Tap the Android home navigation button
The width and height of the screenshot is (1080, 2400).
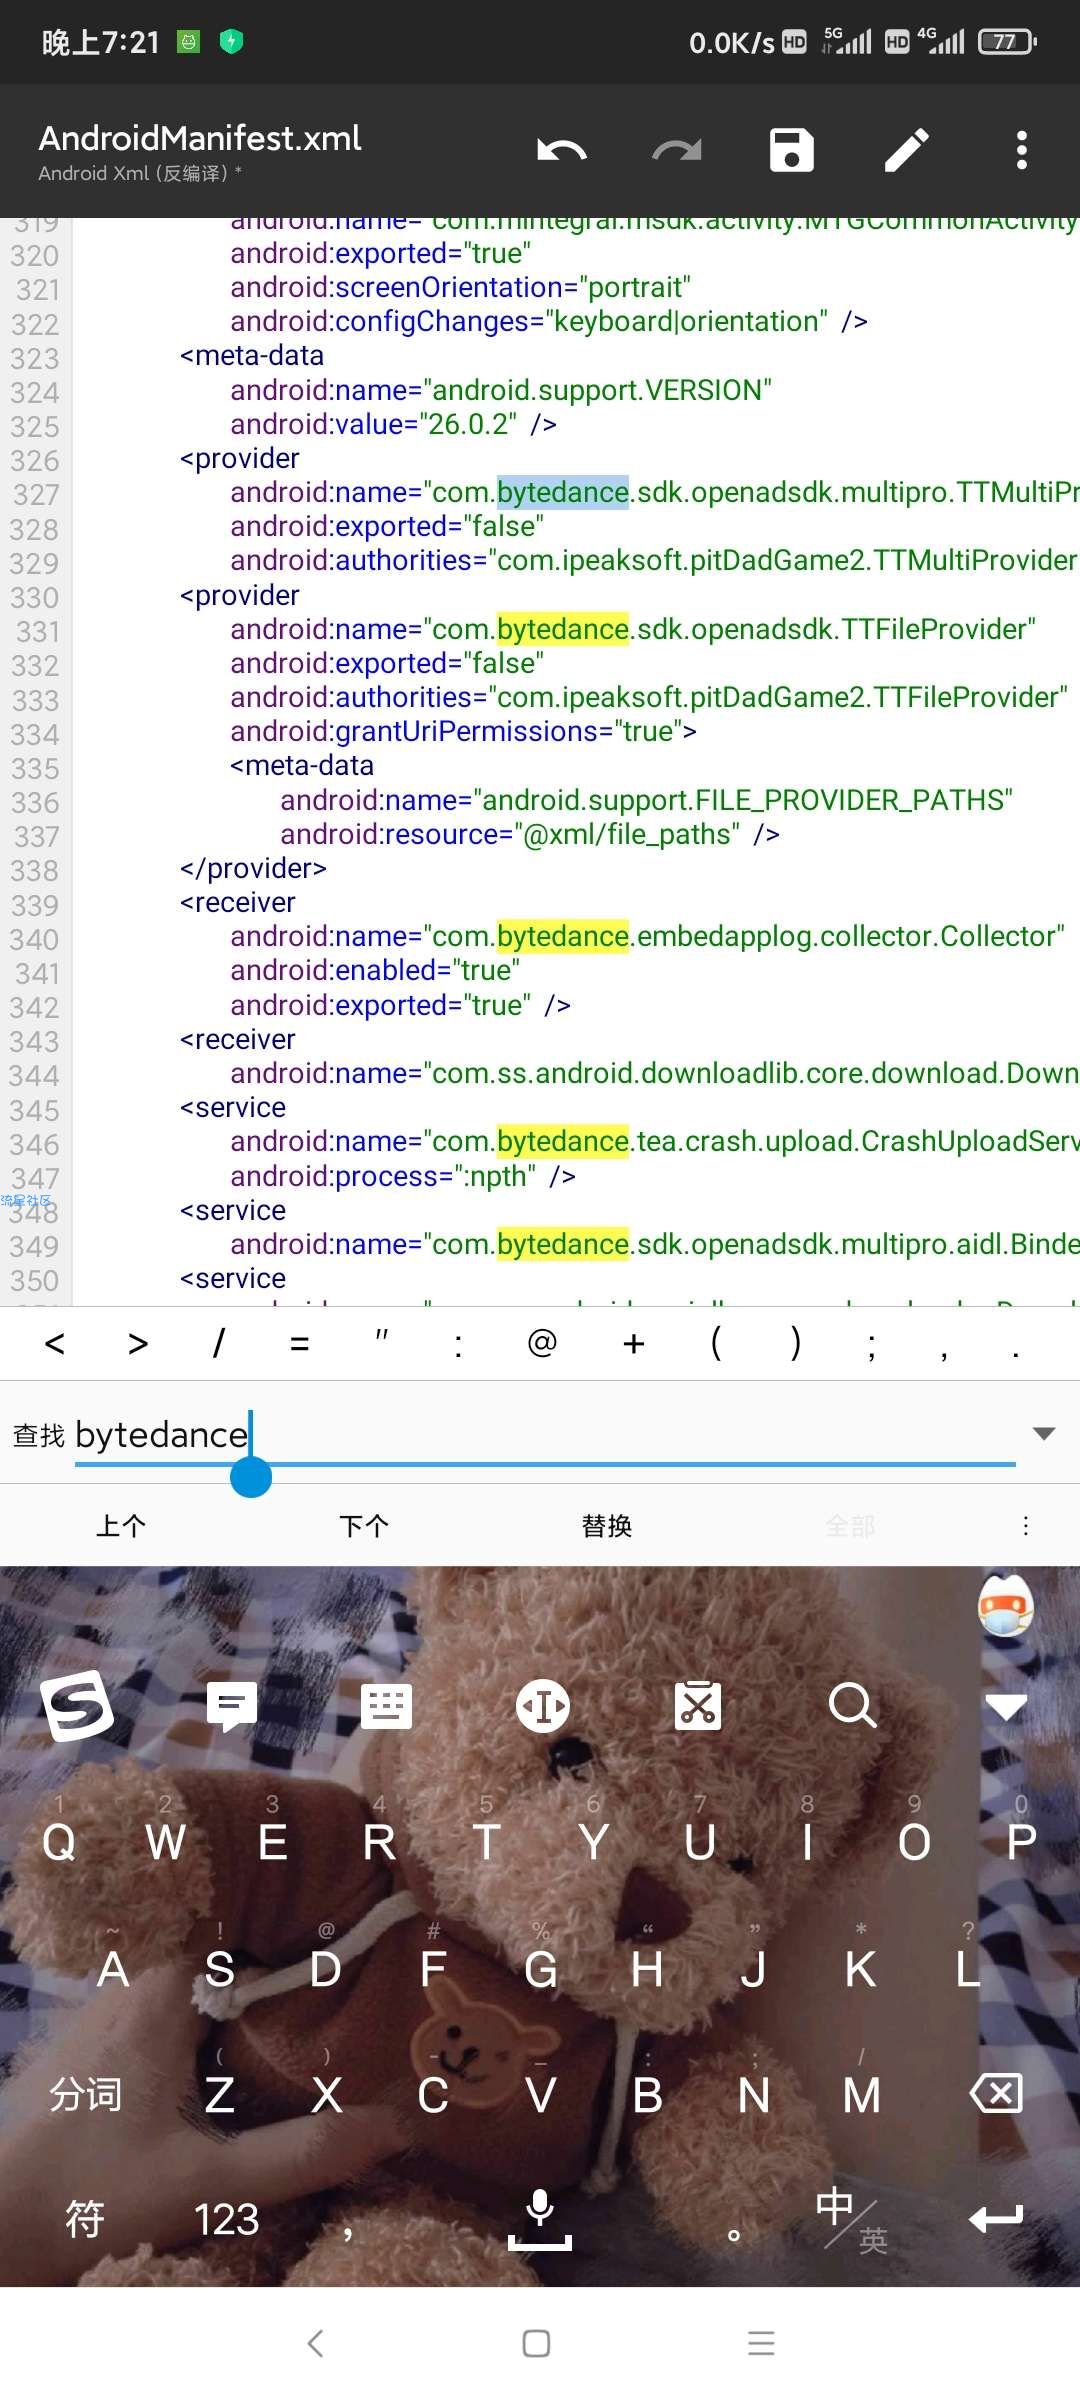coord(537,2343)
